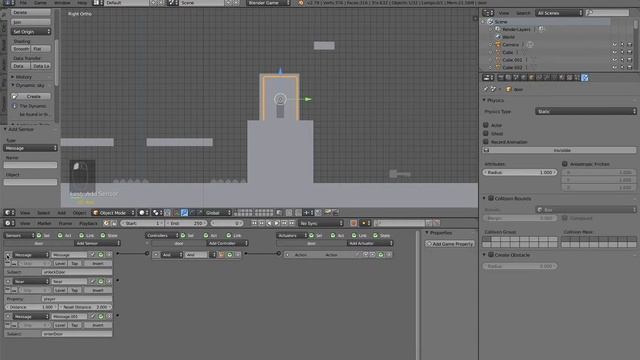
Task: Adjust the Reset Distance field
Action: [x=86, y=307]
